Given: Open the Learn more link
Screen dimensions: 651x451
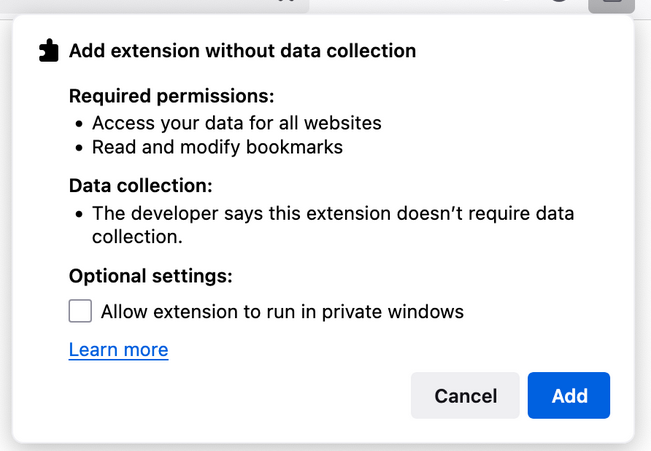Looking at the screenshot, I should pos(118,350).
